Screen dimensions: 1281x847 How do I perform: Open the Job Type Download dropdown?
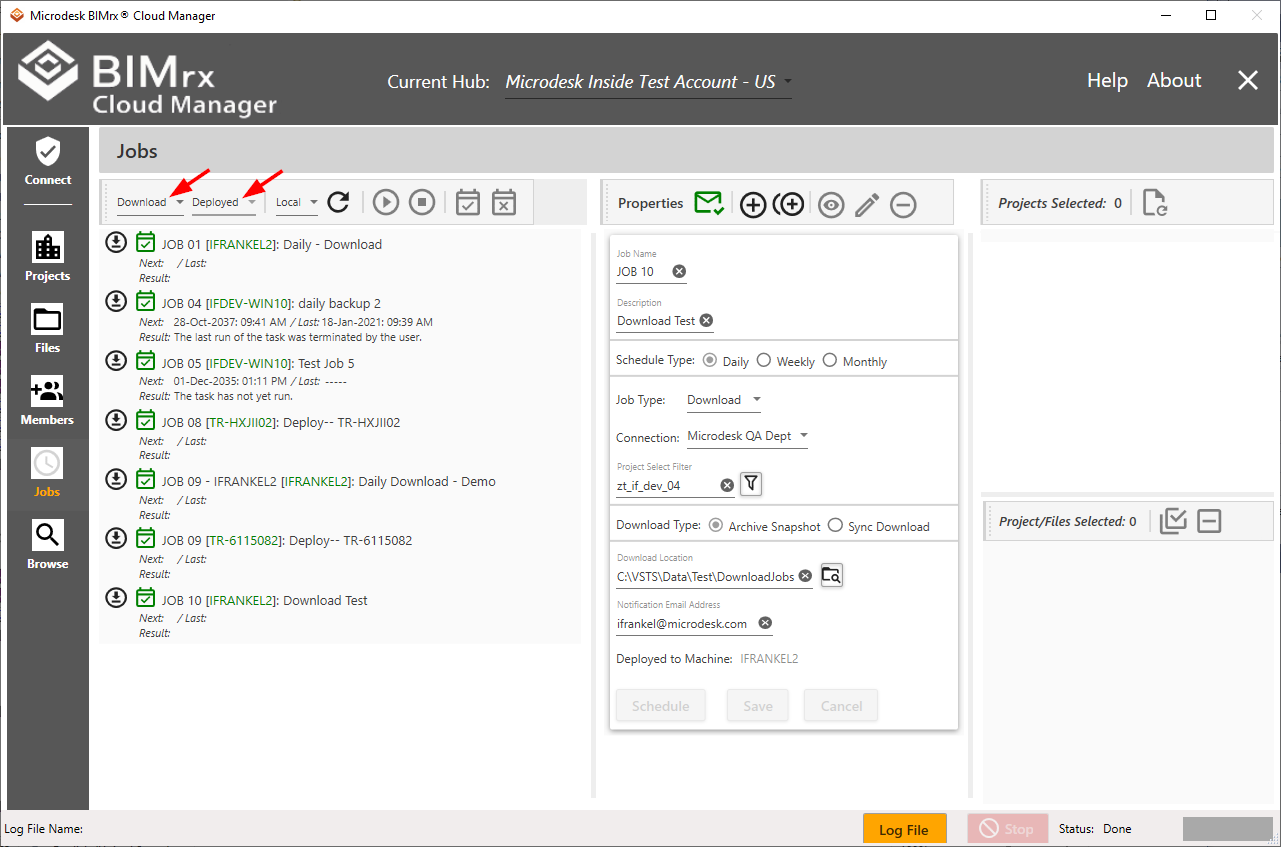724,400
